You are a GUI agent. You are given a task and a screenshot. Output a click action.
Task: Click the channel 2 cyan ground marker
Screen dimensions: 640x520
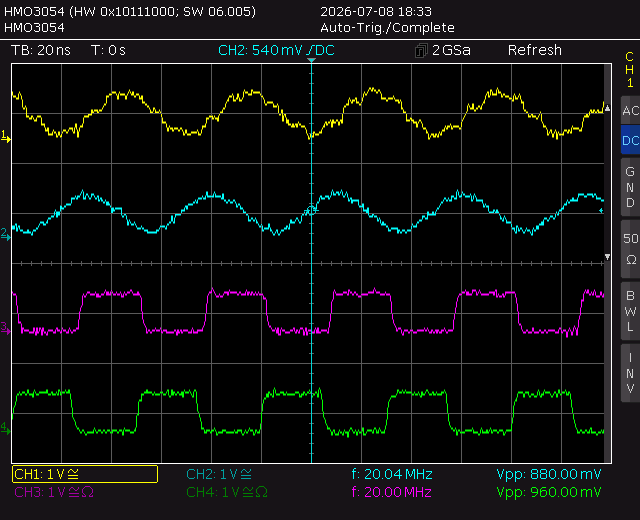(6, 234)
